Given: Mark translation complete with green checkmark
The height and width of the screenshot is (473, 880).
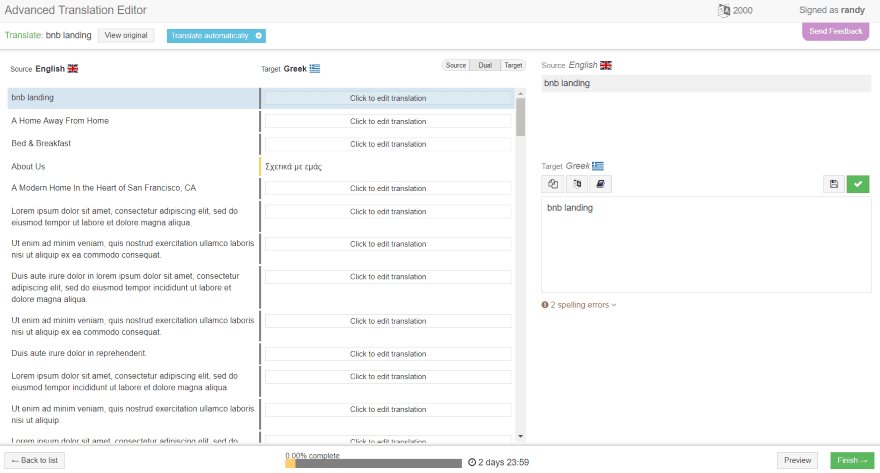Looking at the screenshot, I should tap(858, 184).
